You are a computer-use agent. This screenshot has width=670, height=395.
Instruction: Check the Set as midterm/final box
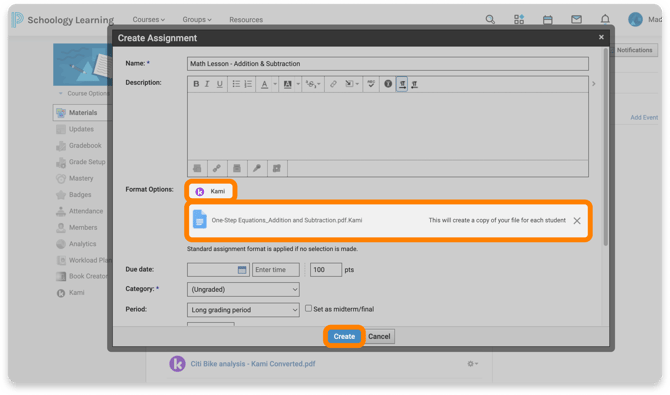tap(308, 308)
